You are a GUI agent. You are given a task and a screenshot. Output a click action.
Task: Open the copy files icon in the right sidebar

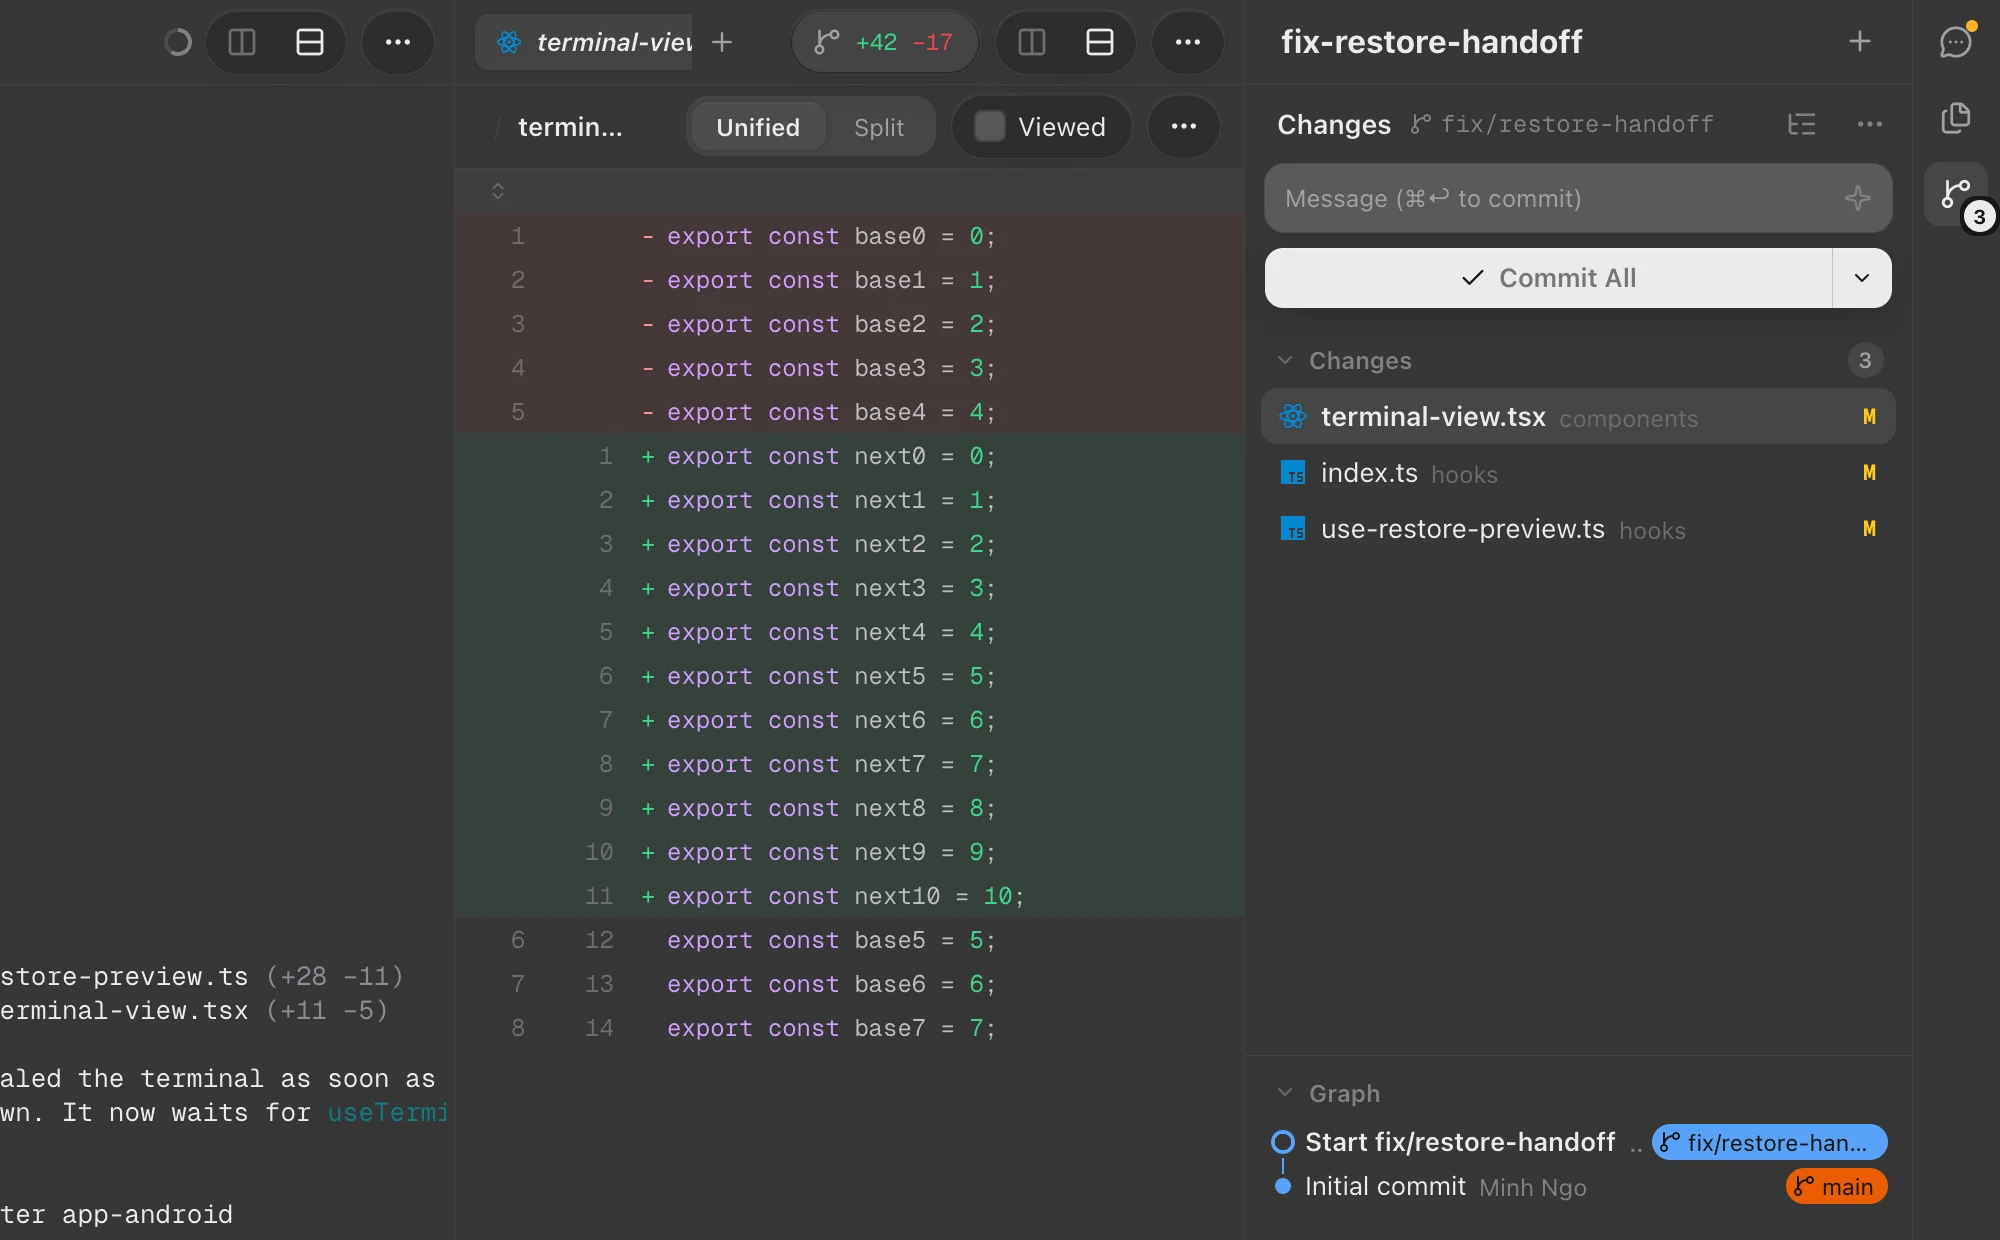pyautogui.click(x=1956, y=118)
